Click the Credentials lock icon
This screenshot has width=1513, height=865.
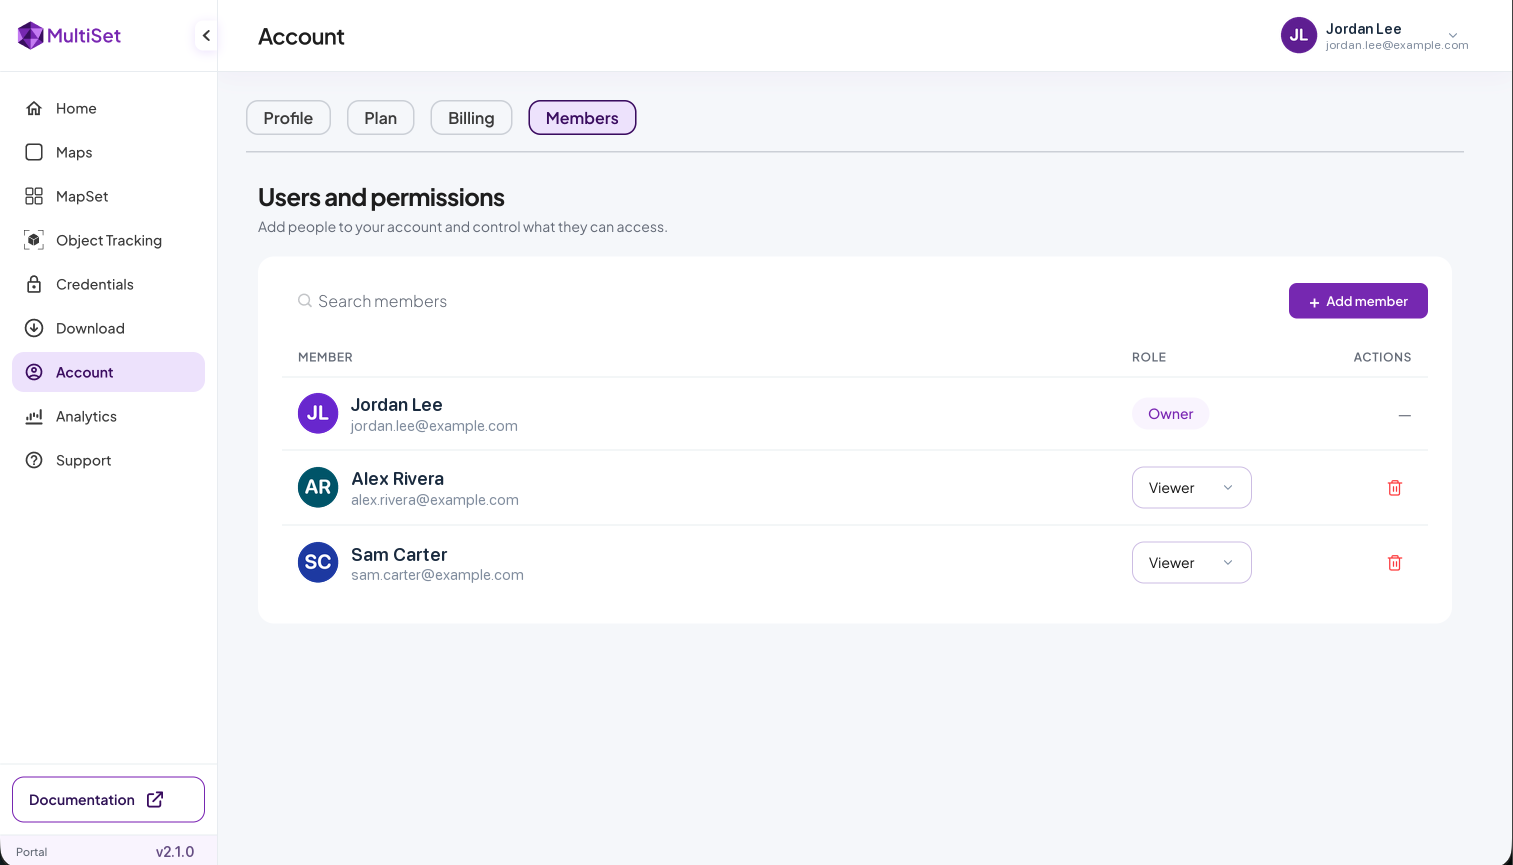coord(34,284)
